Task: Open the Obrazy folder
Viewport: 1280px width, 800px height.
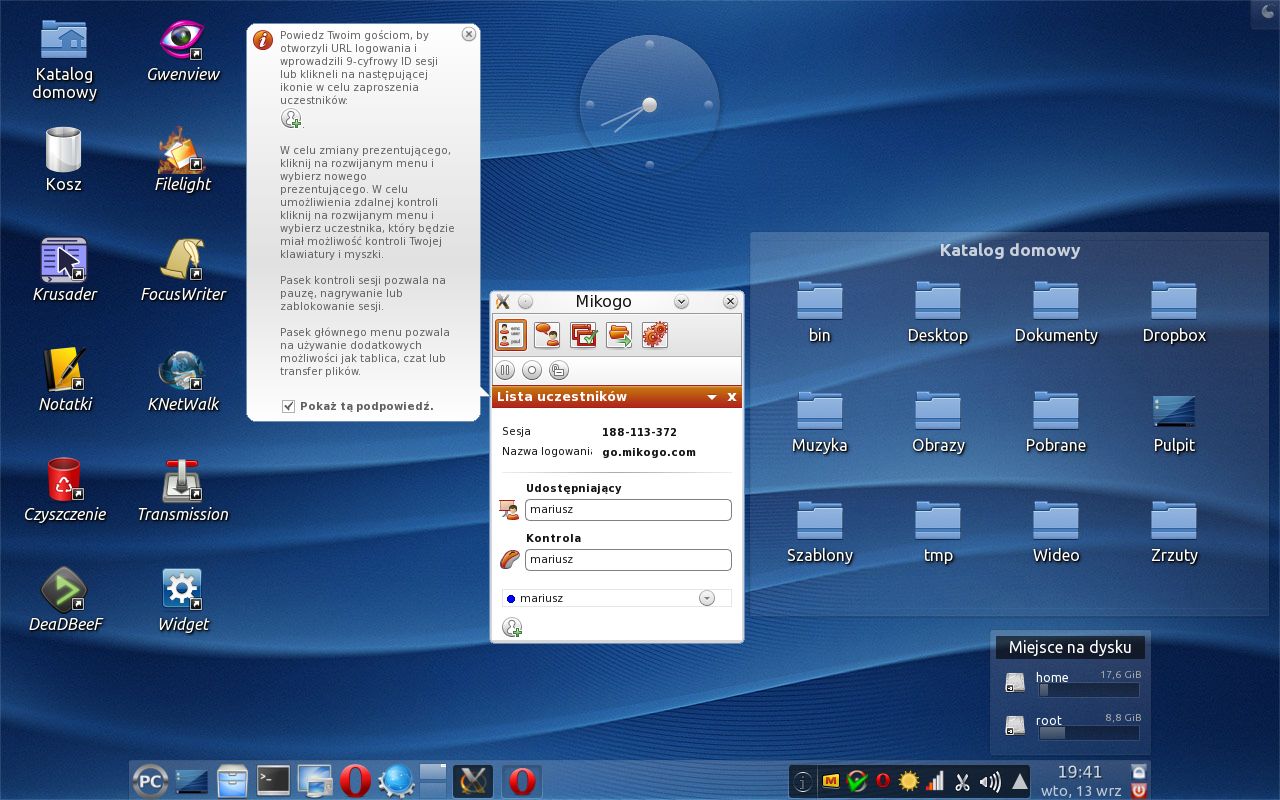Action: point(938,422)
